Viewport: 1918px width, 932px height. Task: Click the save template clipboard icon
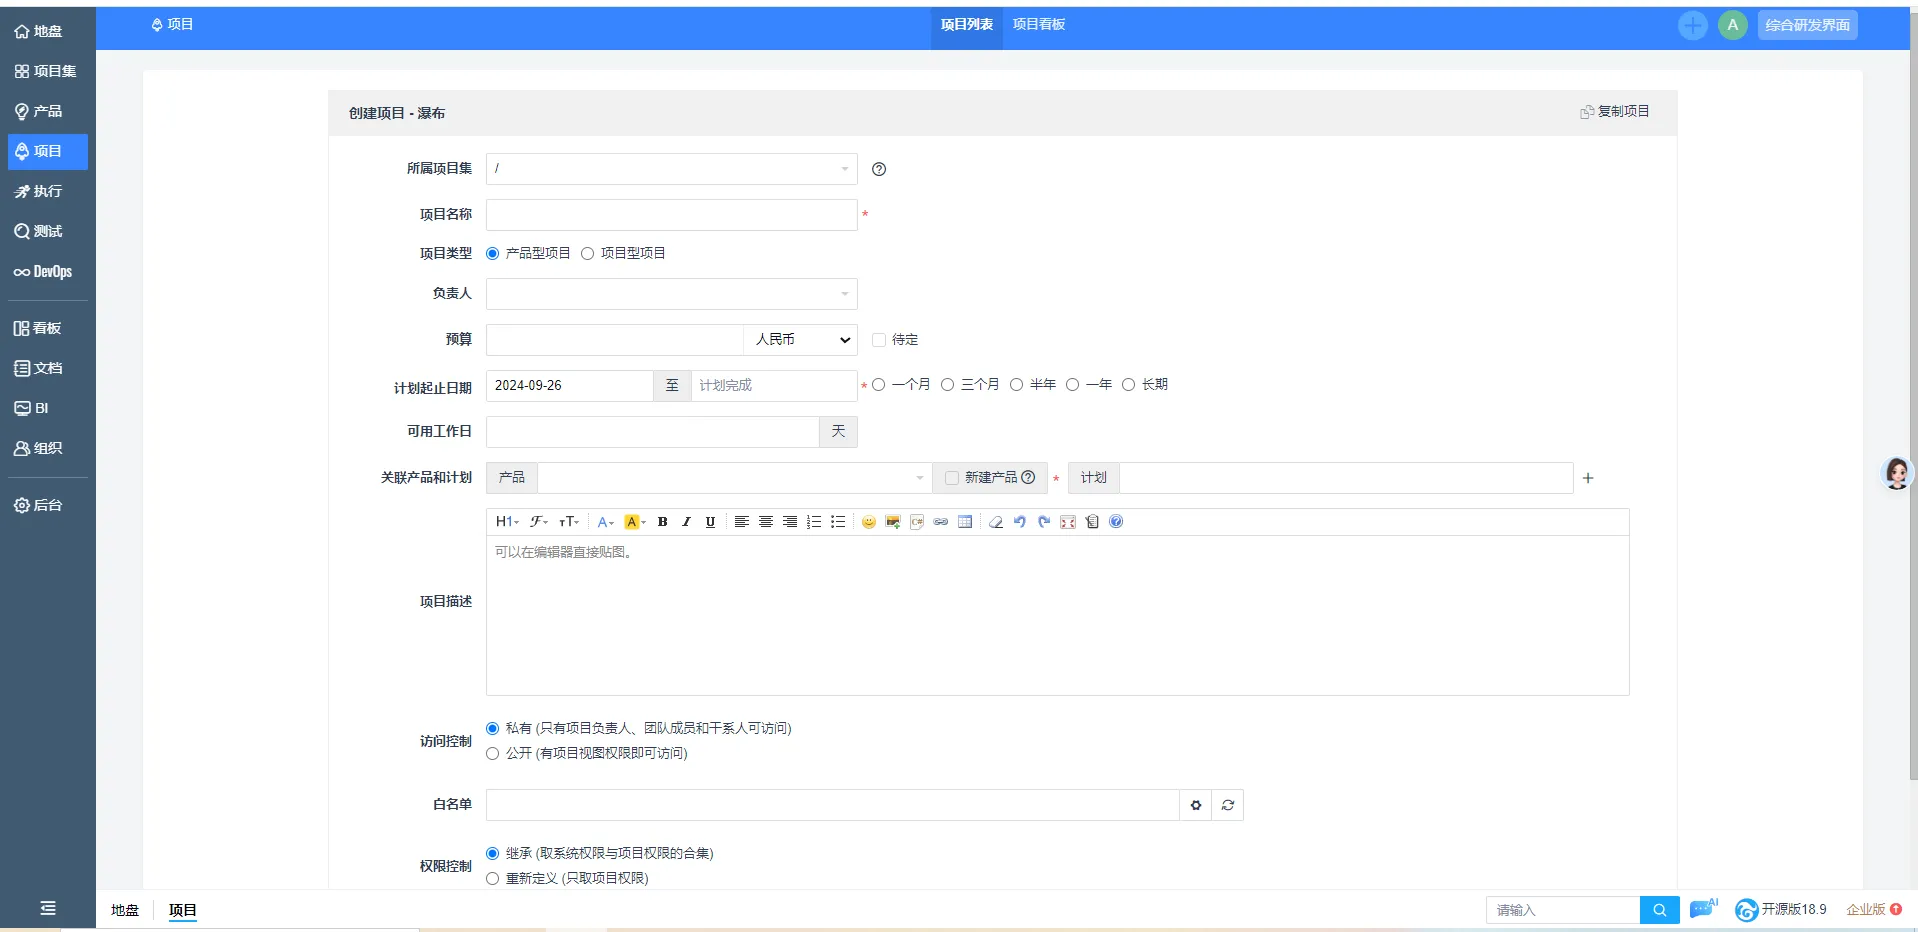point(1092,522)
